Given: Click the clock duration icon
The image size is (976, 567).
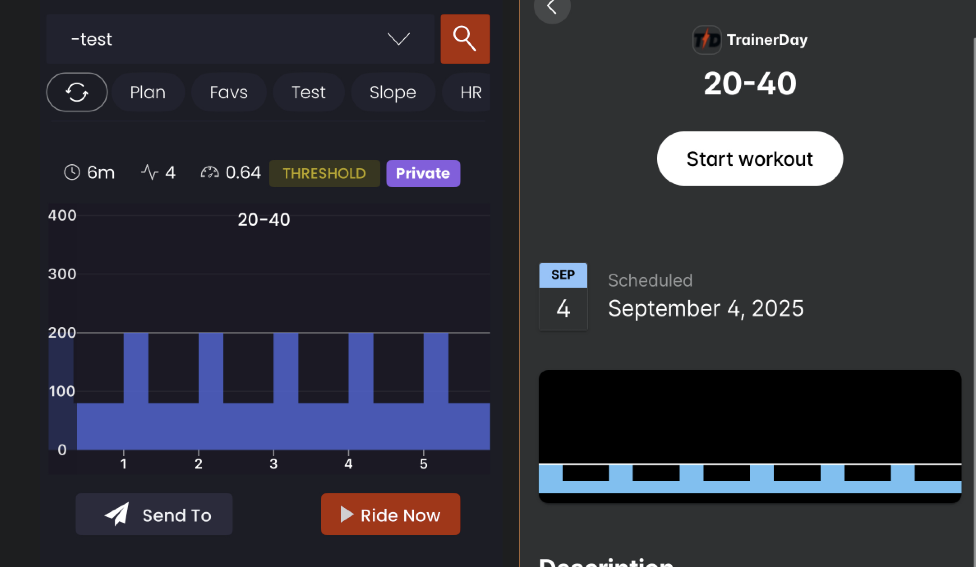Looking at the screenshot, I should click(72, 173).
